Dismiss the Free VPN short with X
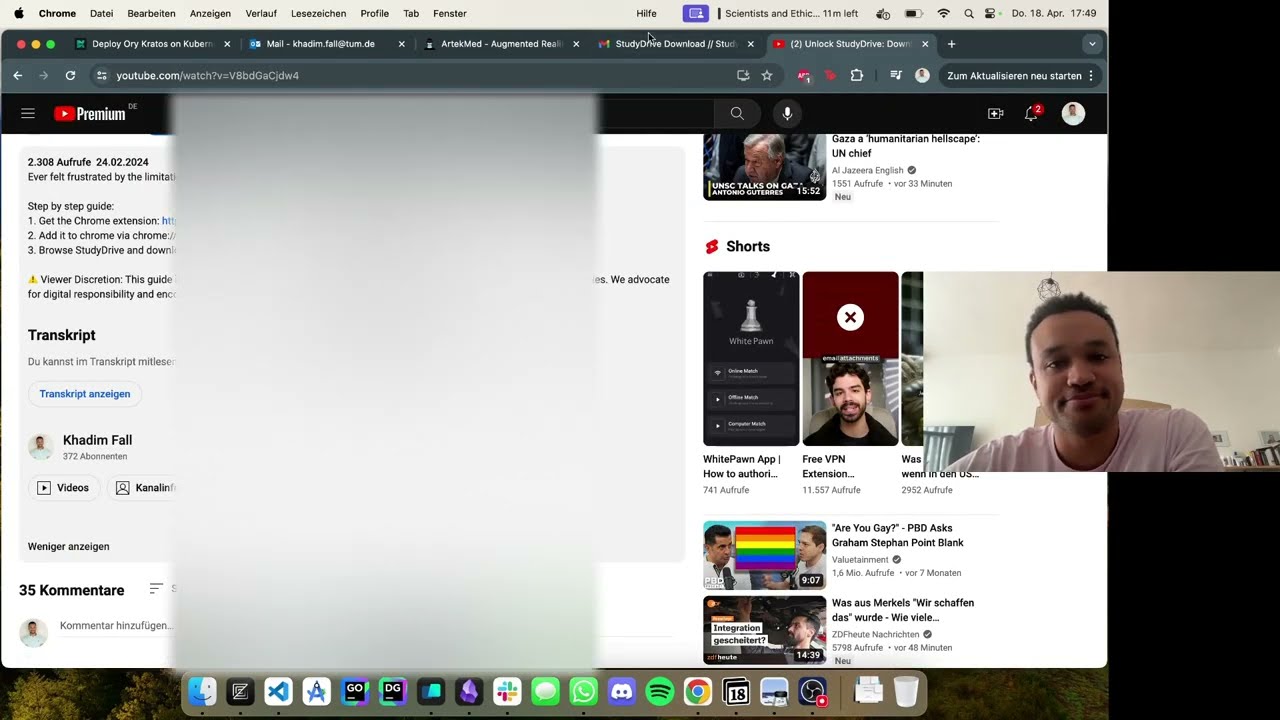 [x=850, y=317]
